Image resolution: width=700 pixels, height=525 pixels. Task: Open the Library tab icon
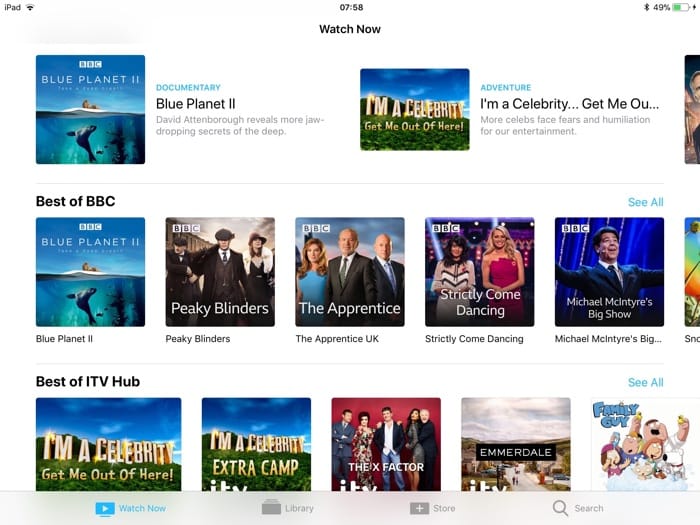click(271, 508)
